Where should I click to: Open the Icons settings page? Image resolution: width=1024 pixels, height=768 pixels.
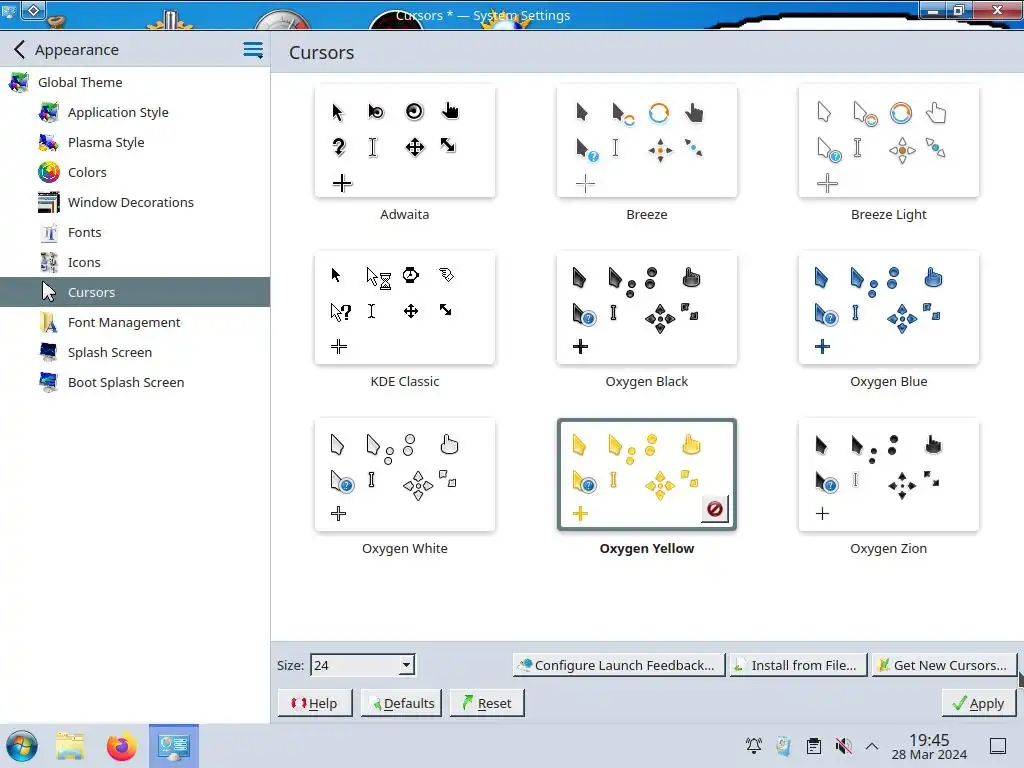coord(135,263)
